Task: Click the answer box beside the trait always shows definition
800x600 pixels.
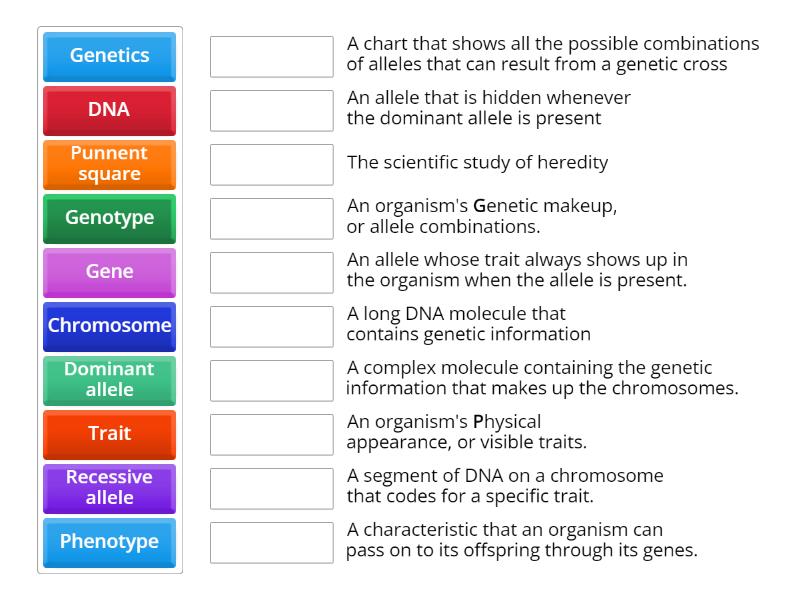Action: tap(271, 273)
